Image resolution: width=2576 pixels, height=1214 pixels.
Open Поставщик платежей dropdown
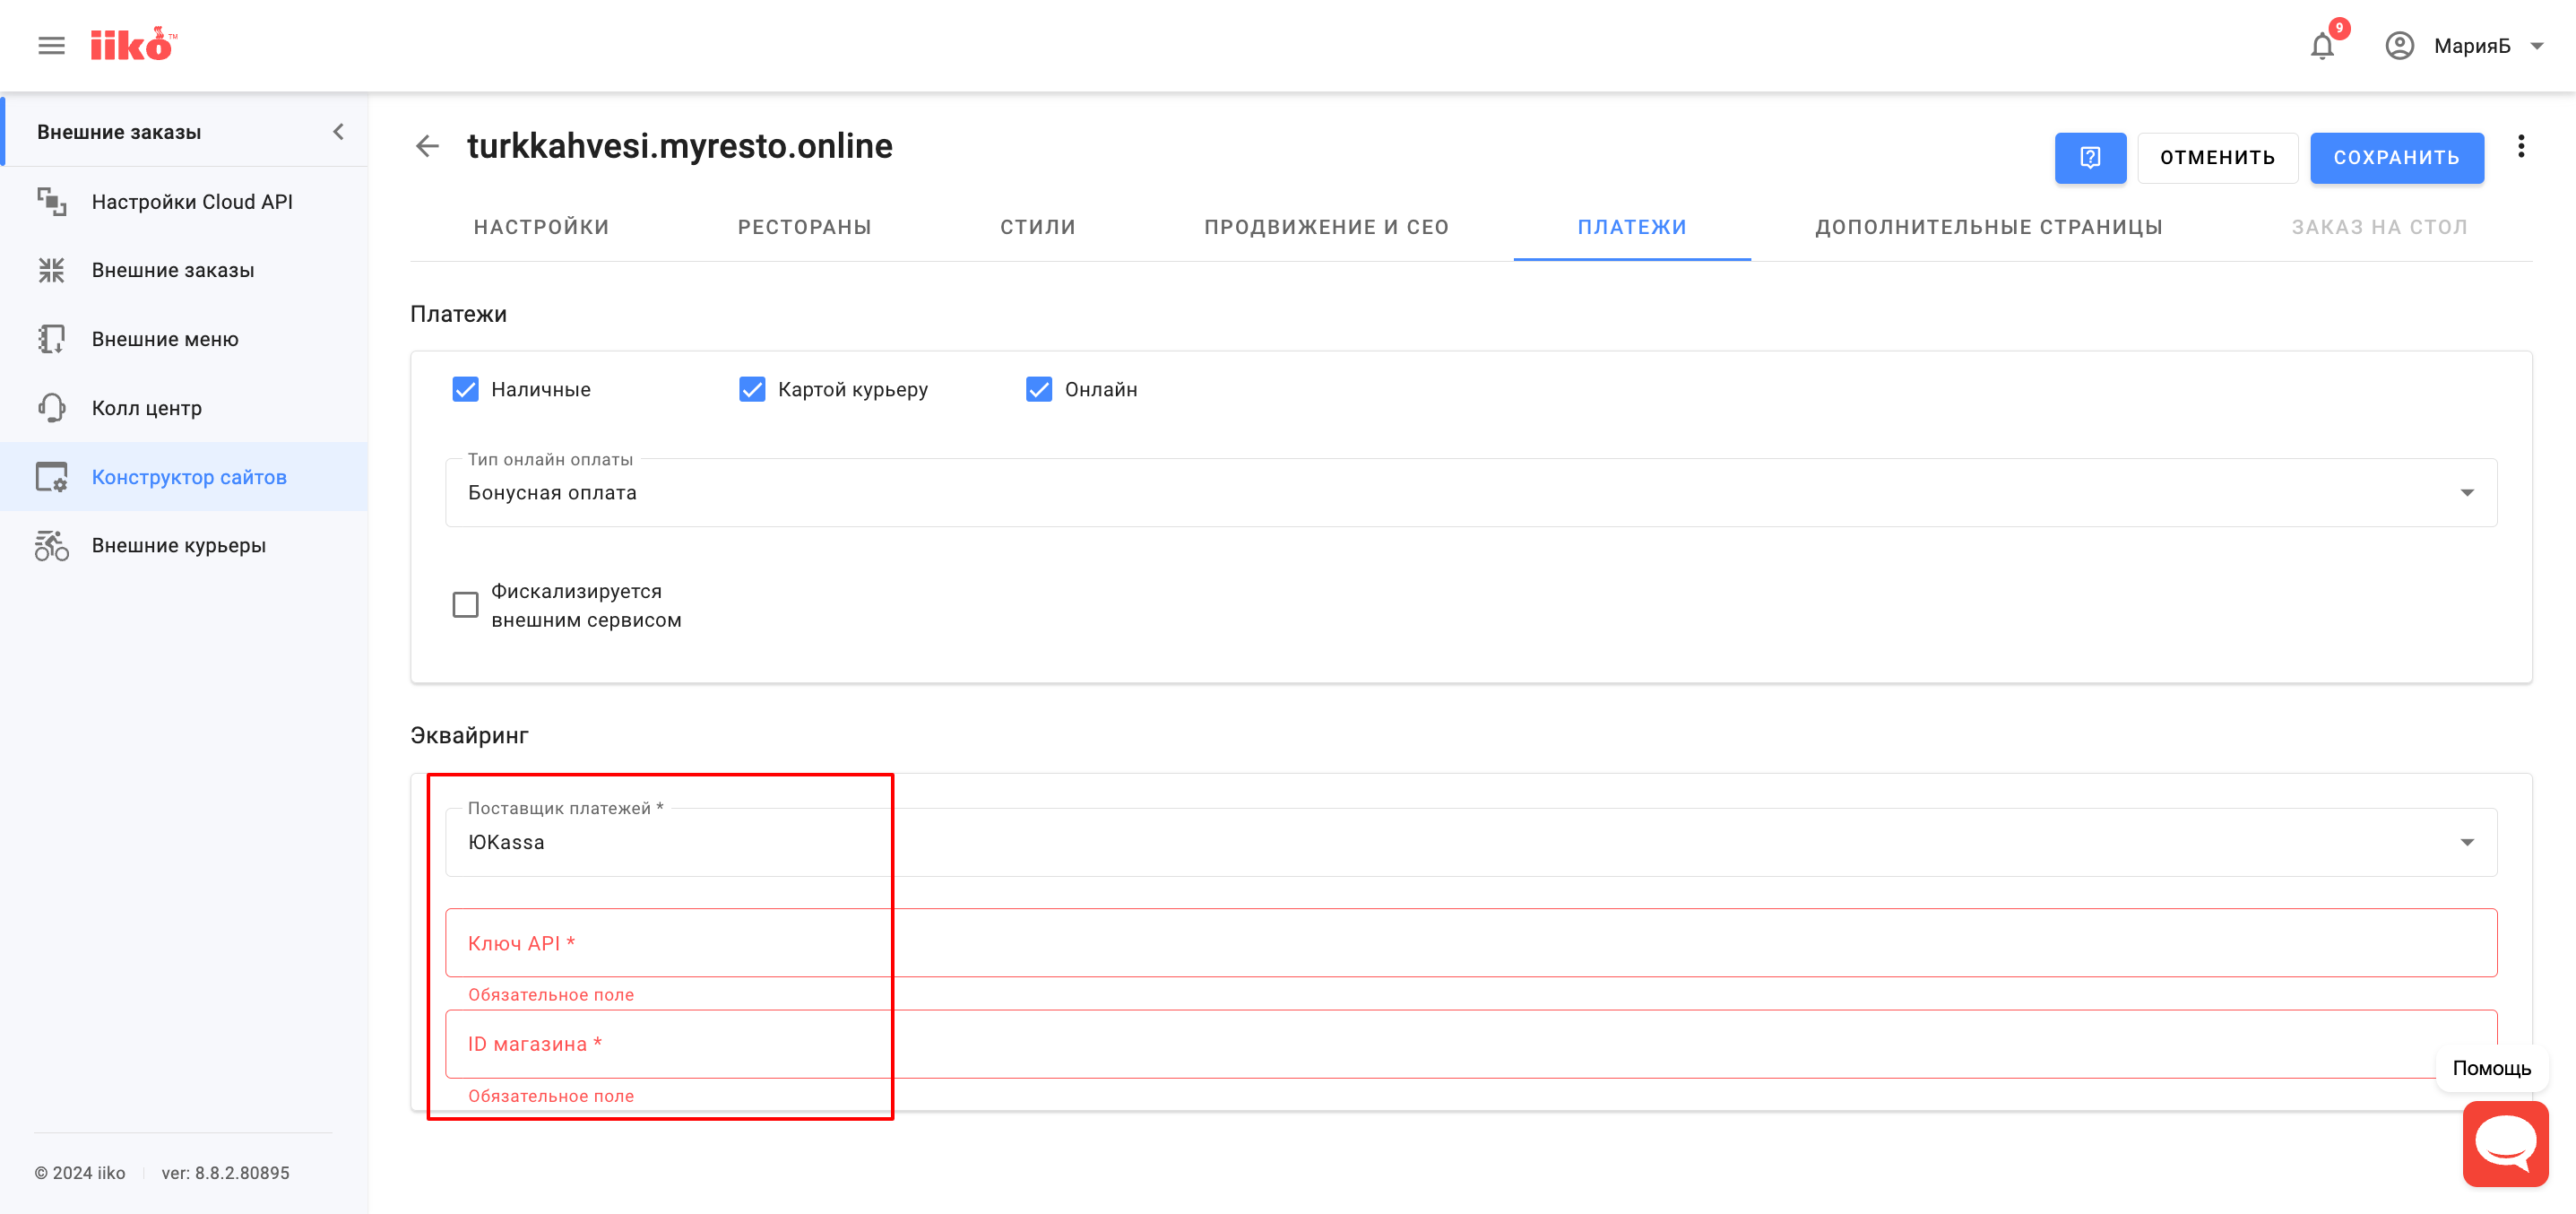tap(1471, 842)
